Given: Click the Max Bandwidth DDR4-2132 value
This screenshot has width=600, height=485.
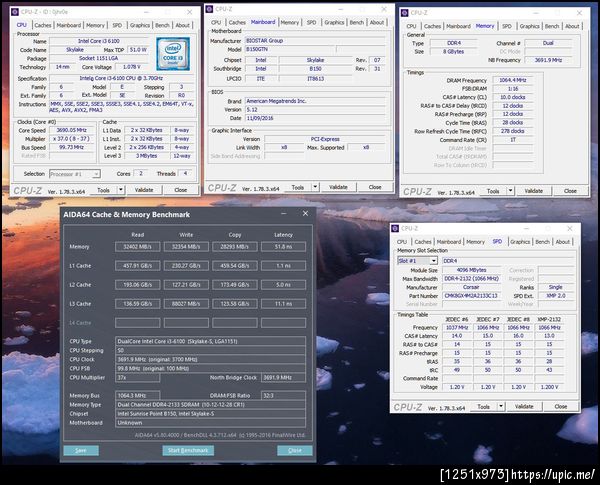Looking at the screenshot, I should 471,279.
